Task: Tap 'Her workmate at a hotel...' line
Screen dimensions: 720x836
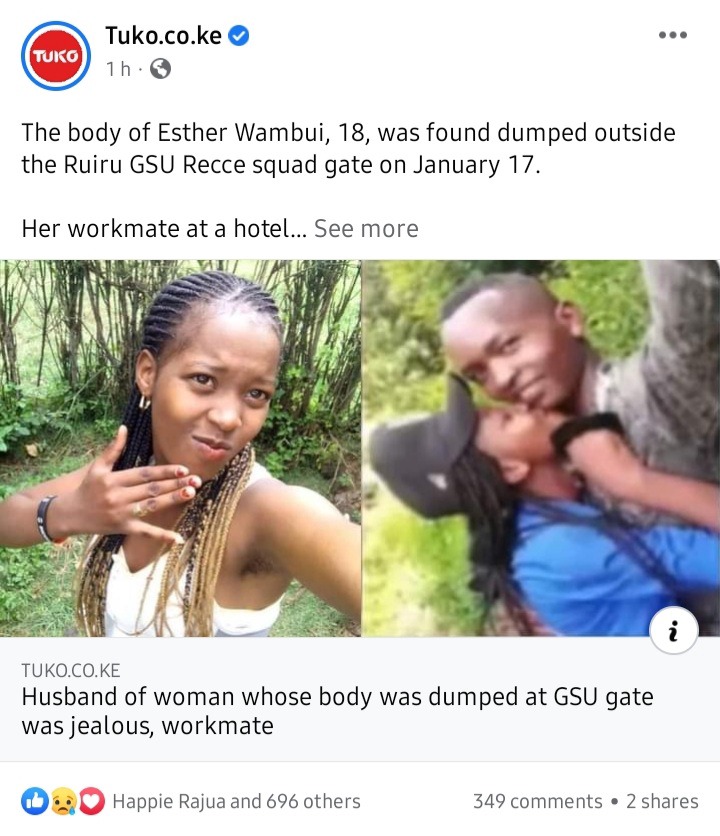Action: pos(164,228)
